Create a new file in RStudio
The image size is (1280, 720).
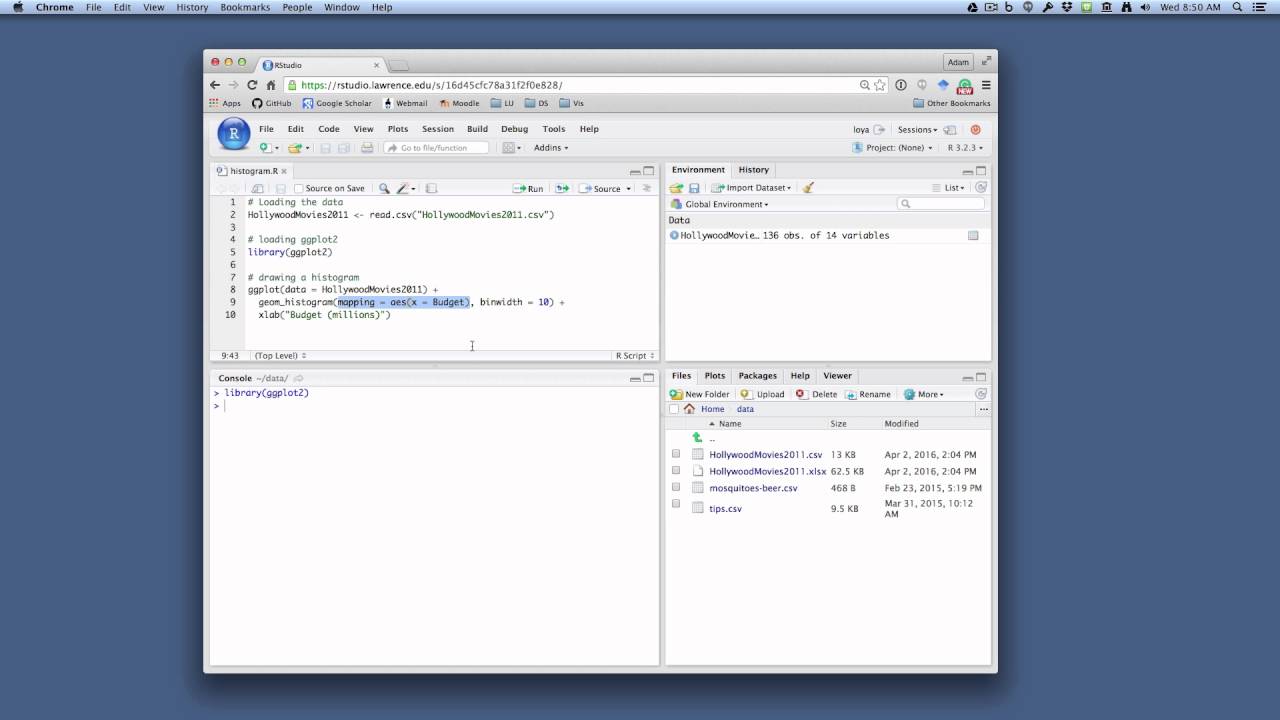coord(265,148)
